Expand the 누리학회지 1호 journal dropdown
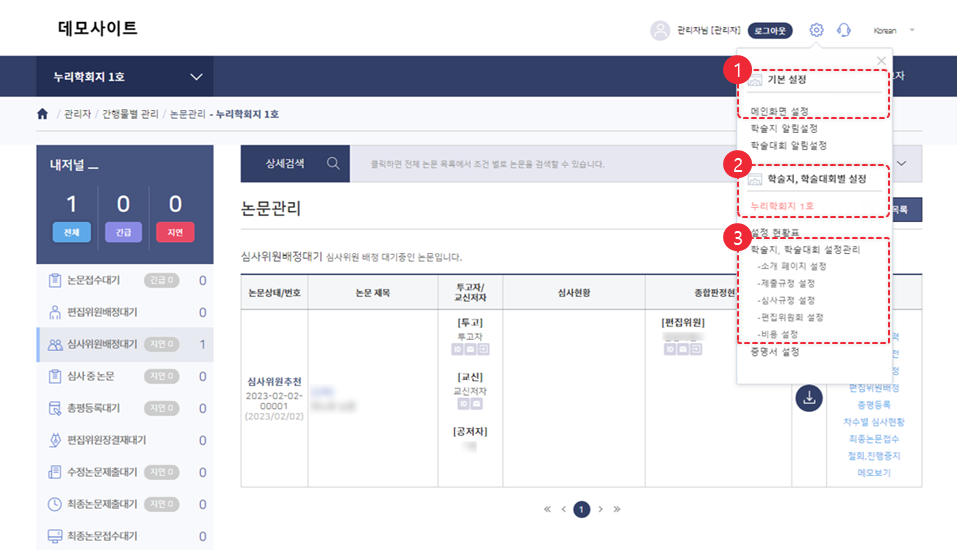The width and height of the screenshot is (957, 550). coord(196,77)
